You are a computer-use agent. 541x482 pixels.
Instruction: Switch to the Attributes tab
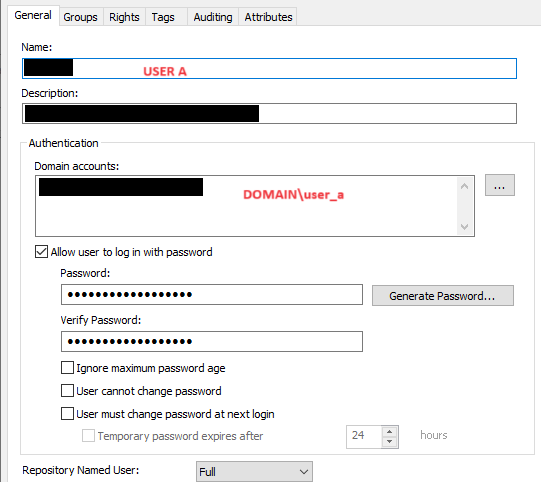point(268,17)
